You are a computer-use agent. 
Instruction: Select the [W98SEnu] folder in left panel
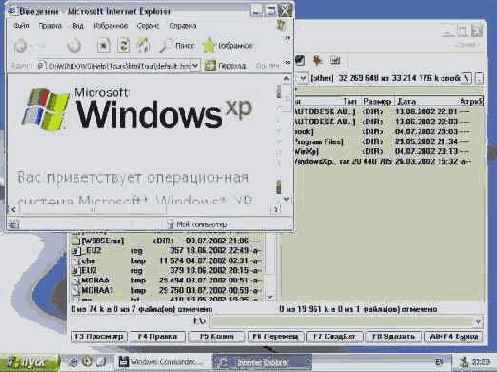click(167, 240)
